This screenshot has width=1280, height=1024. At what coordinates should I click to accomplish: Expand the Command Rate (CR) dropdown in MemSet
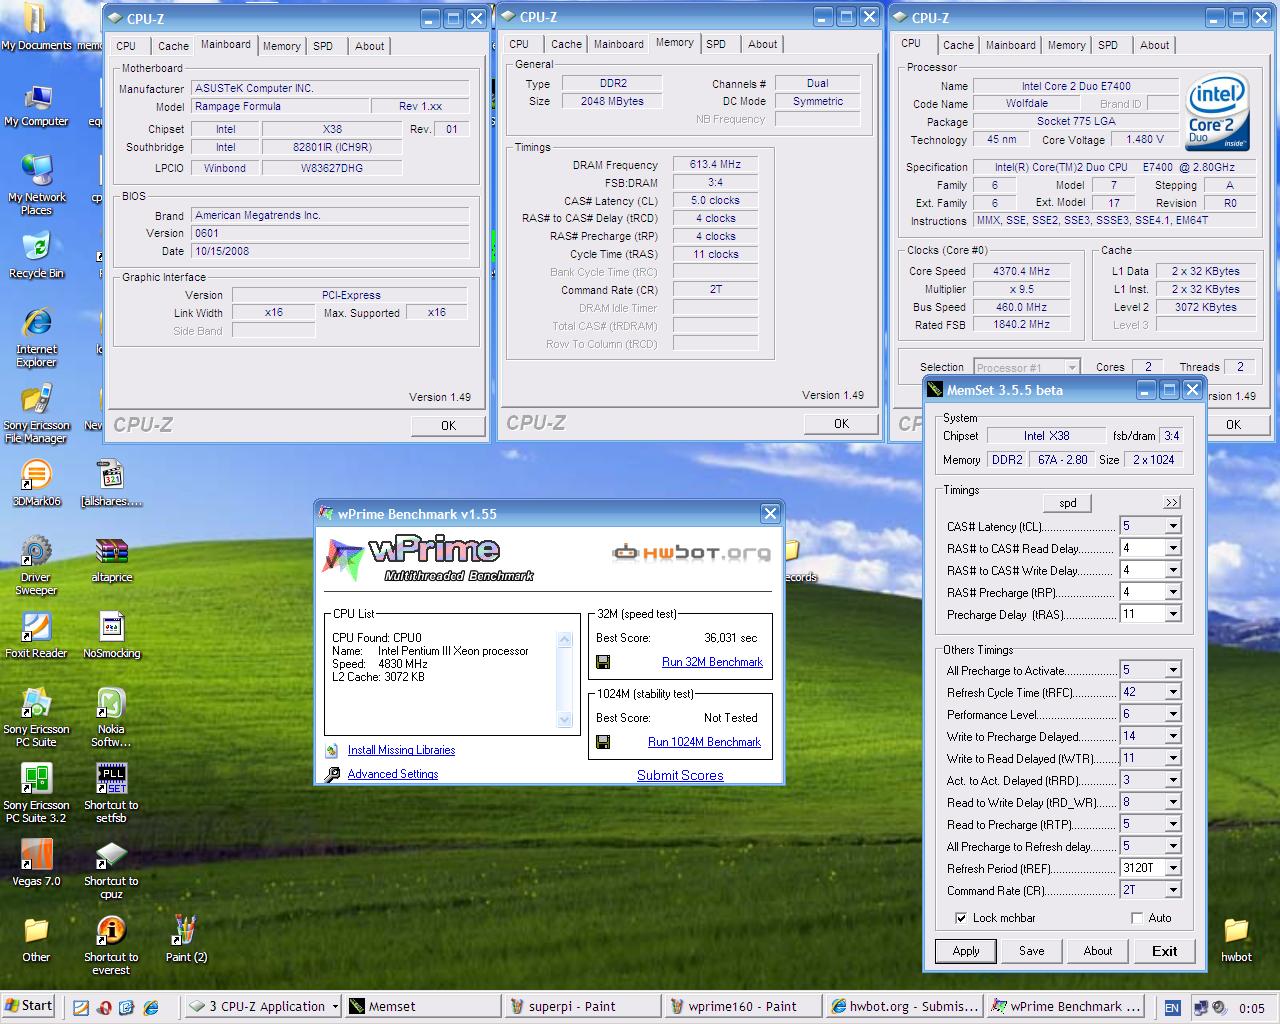(x=1173, y=890)
